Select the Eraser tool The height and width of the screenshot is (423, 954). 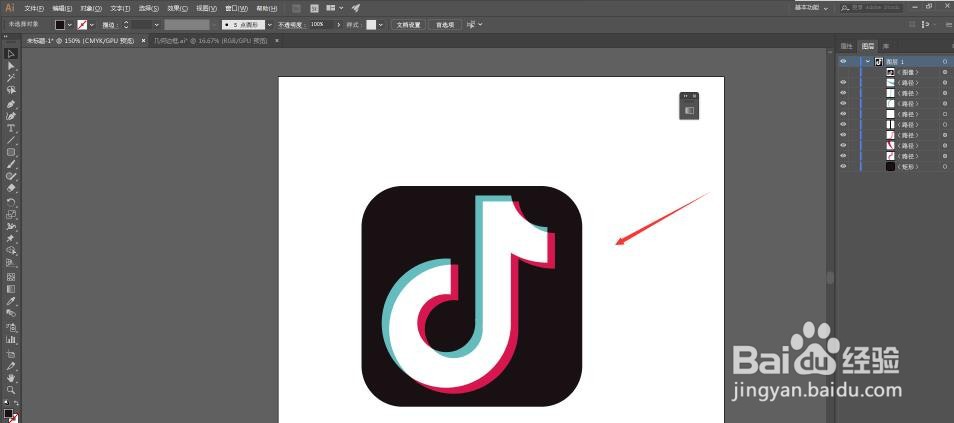[11, 189]
